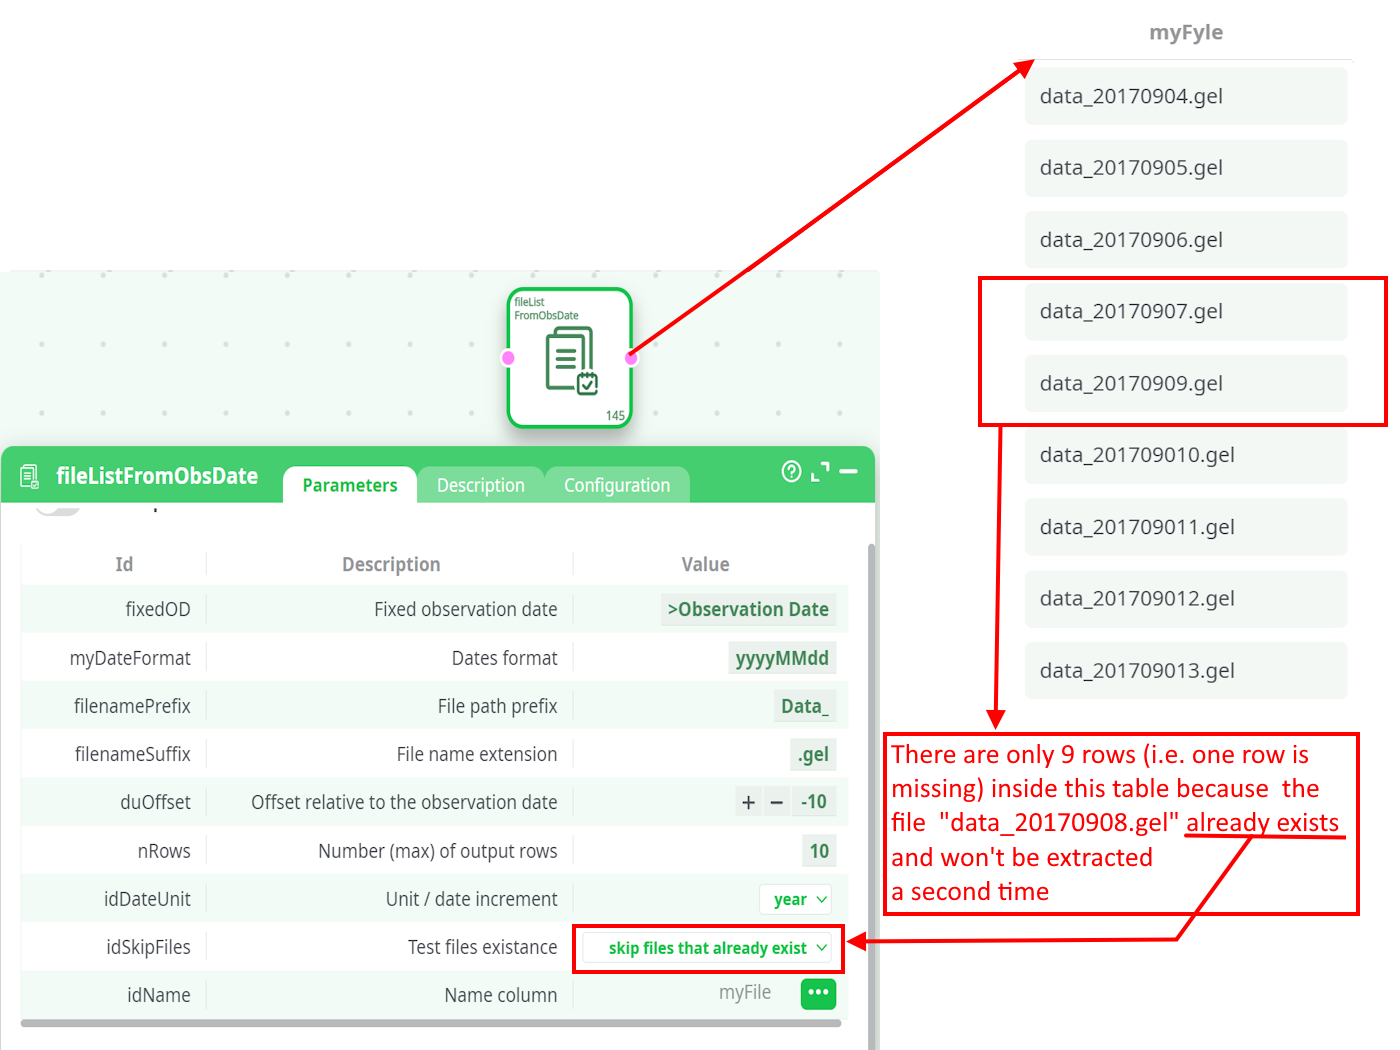Click the document icon in panel header
This screenshot has height=1050, width=1400.
30,476
